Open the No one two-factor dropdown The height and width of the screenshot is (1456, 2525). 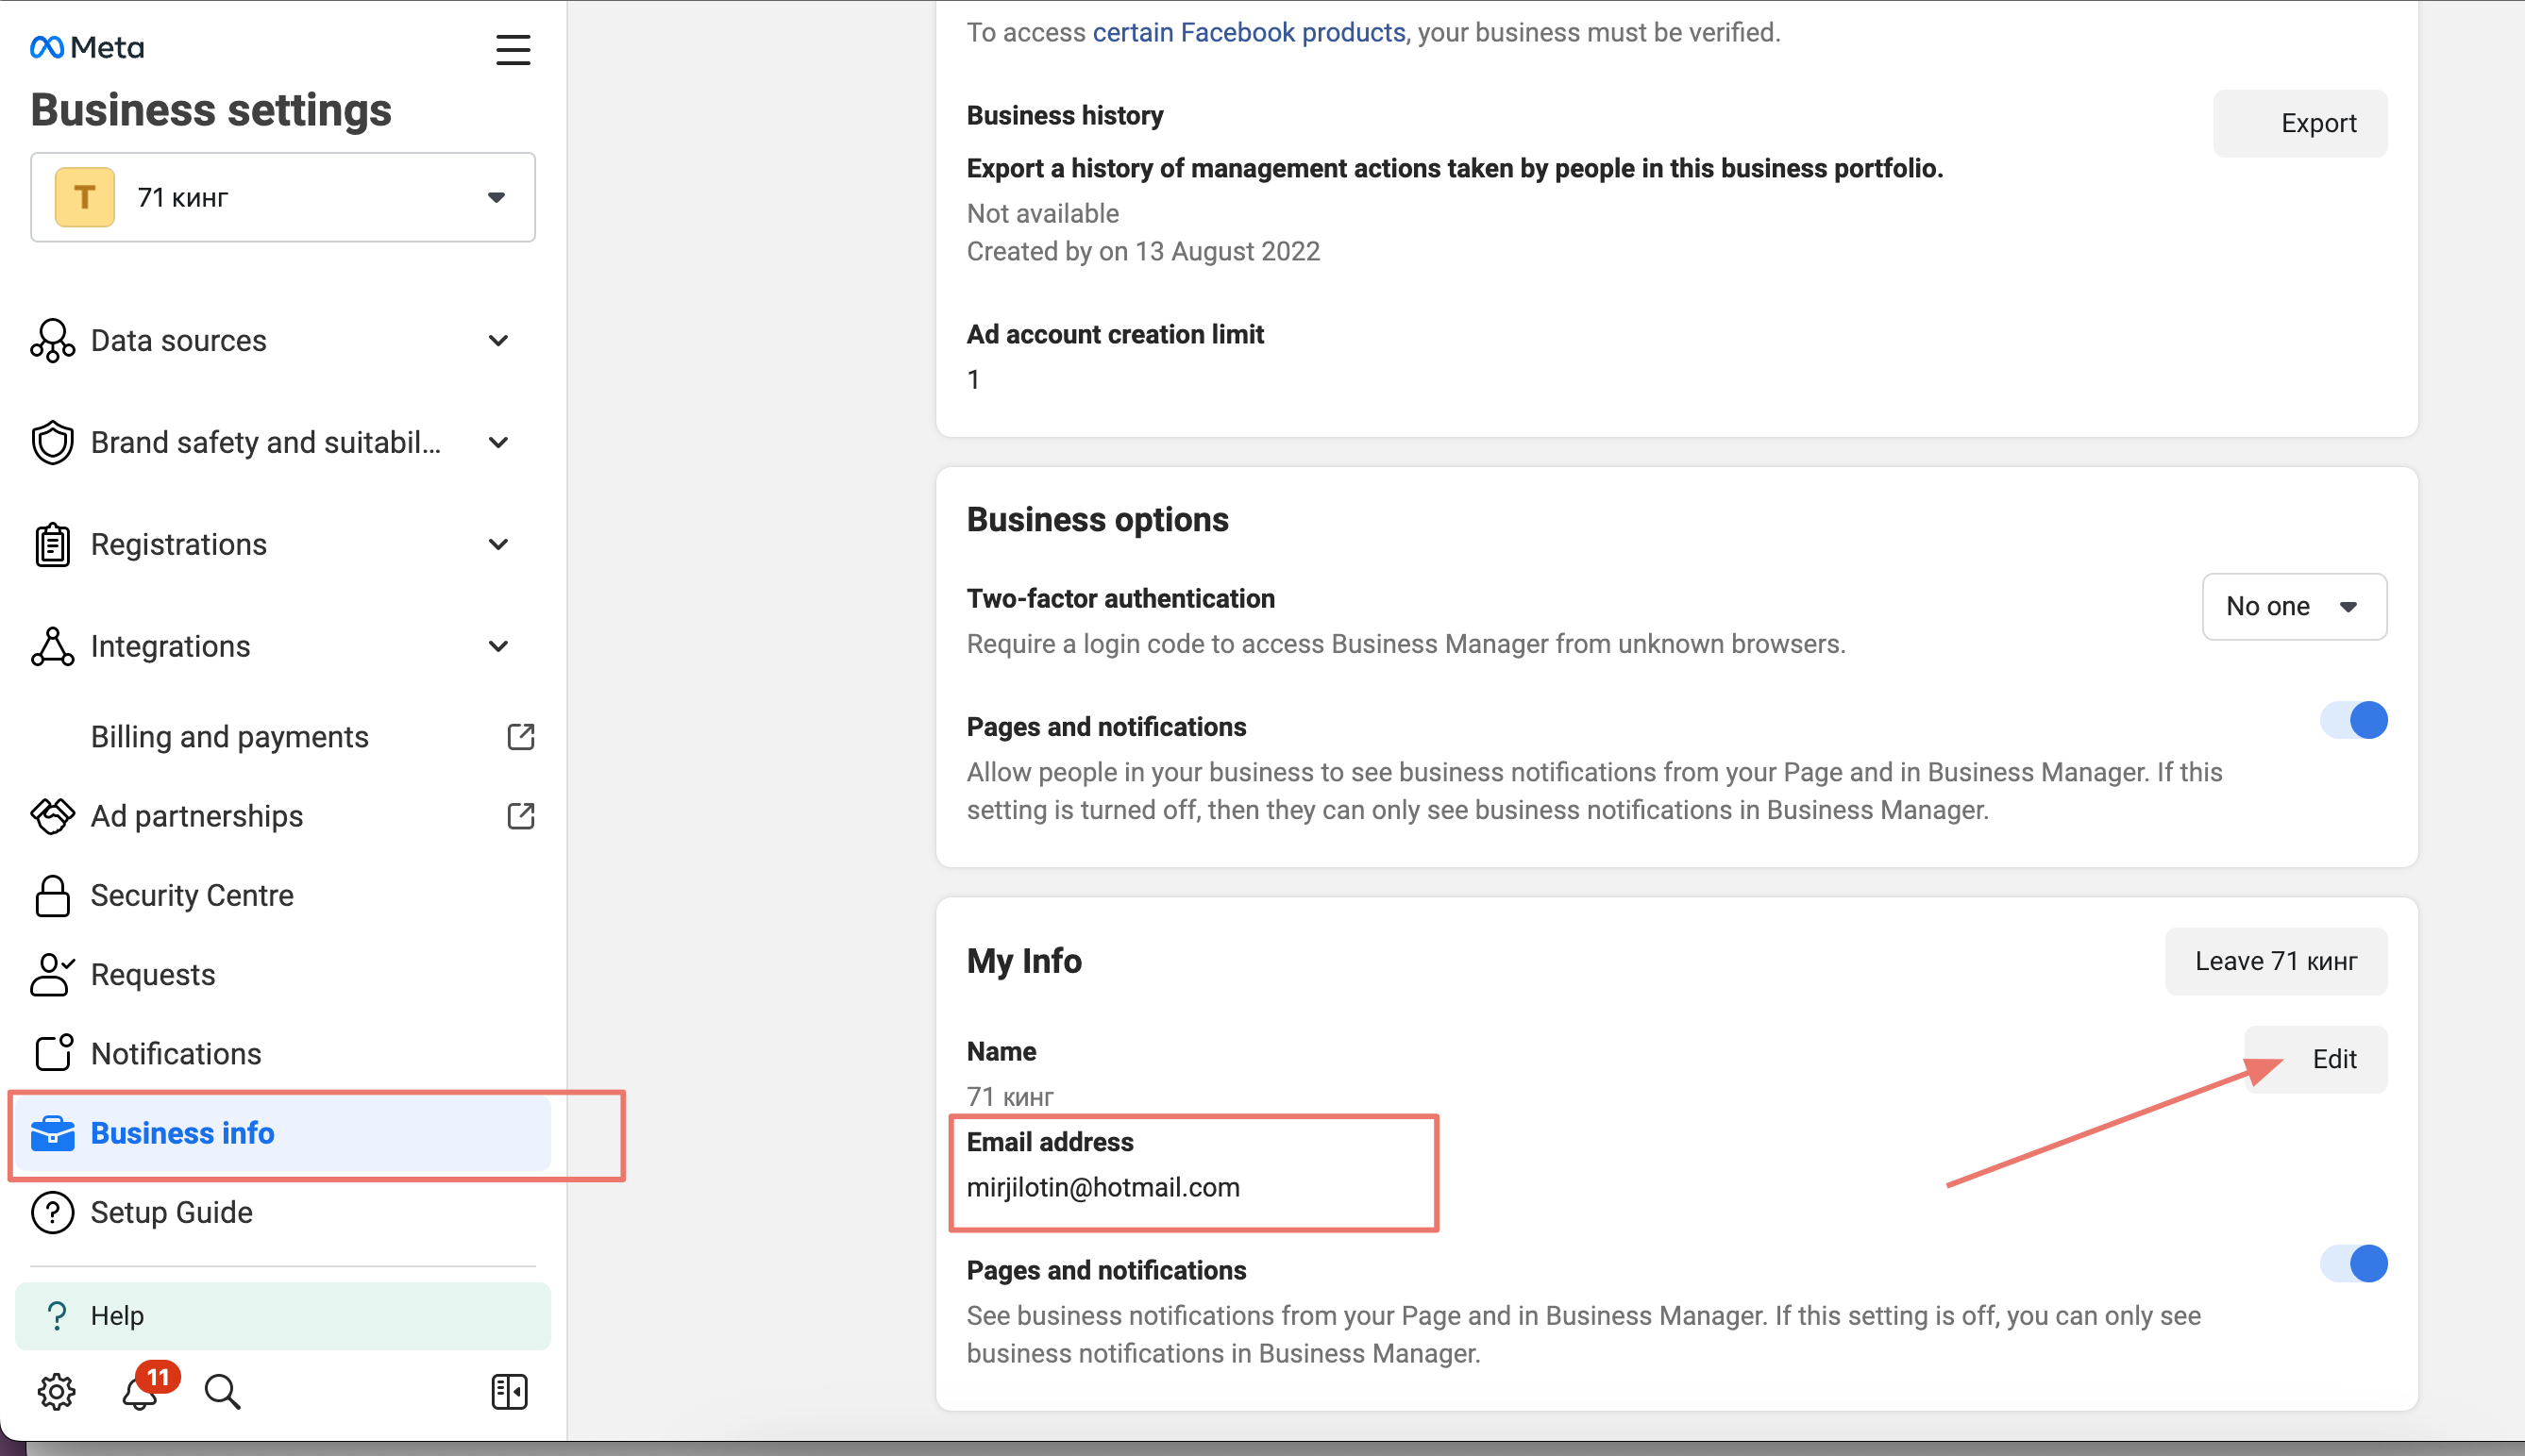[x=2293, y=606]
